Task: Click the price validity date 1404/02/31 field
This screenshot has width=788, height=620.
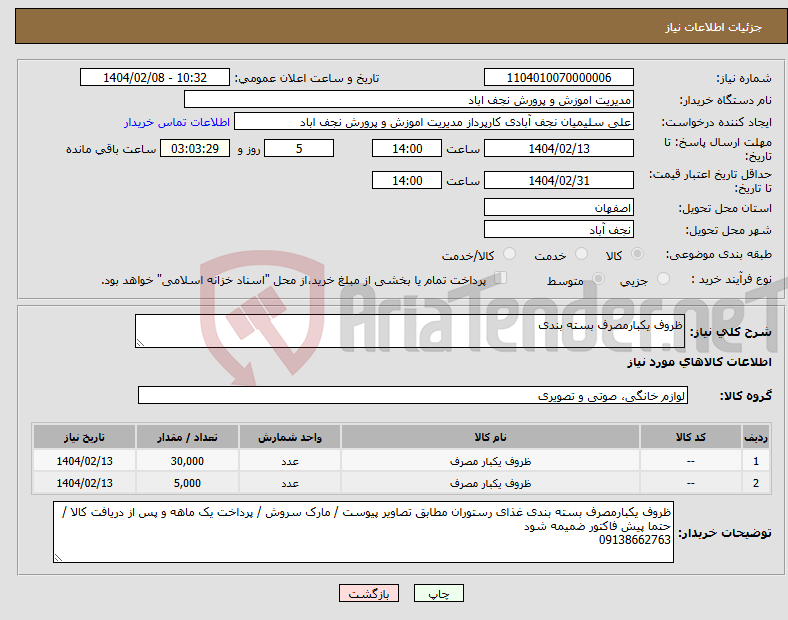Action: [x=558, y=180]
